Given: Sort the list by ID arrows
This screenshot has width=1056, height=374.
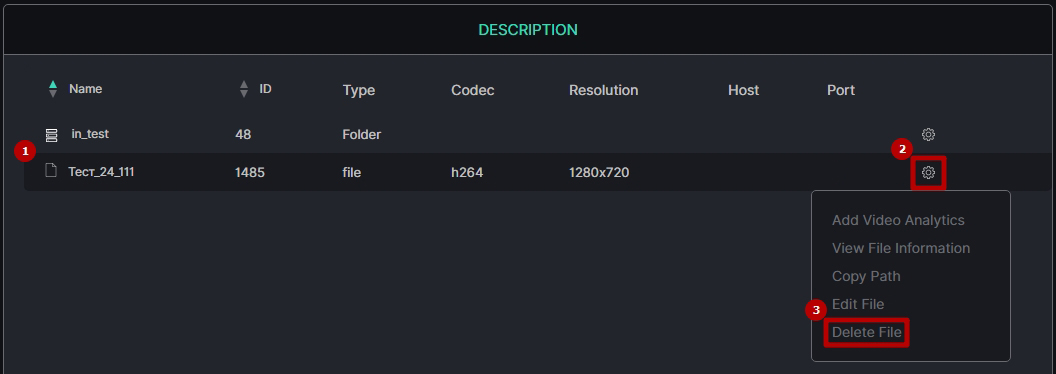Looking at the screenshot, I should click(x=244, y=89).
